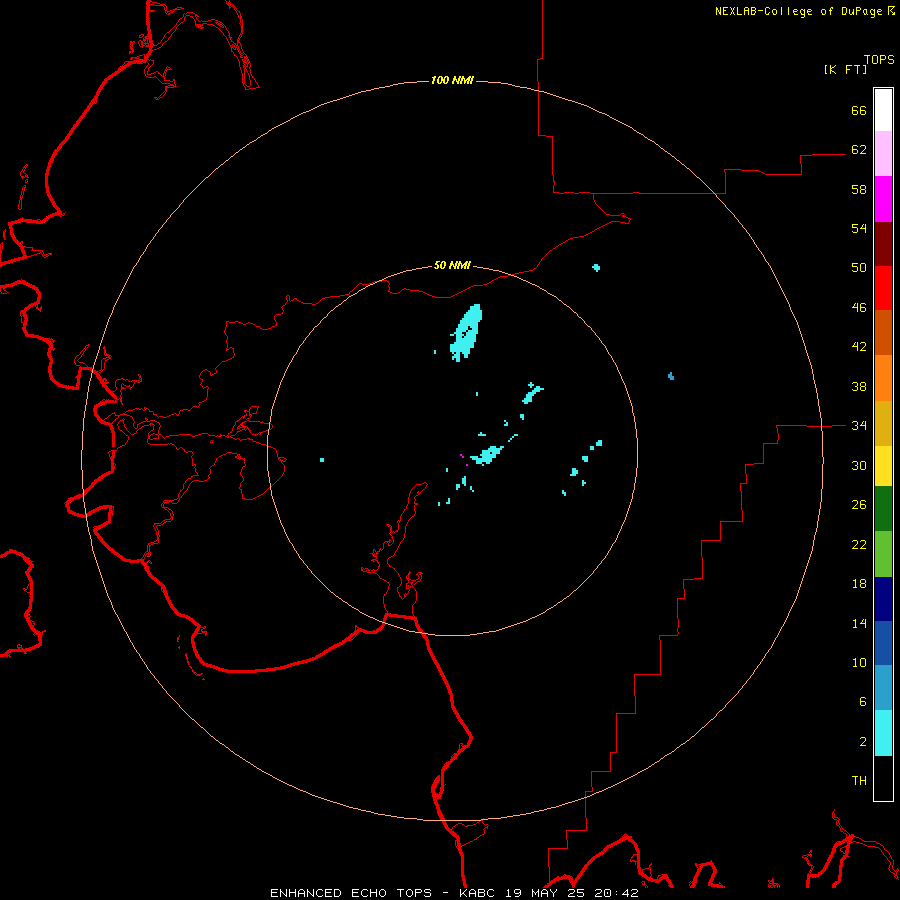Click the 50 value on the legend
900x900 pixels.
click(x=859, y=267)
